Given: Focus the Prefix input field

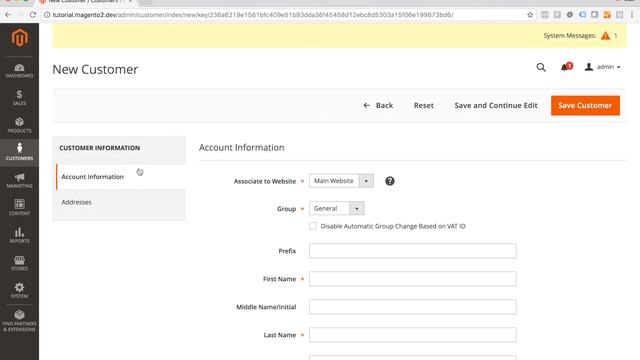Looking at the screenshot, I should pos(413,251).
